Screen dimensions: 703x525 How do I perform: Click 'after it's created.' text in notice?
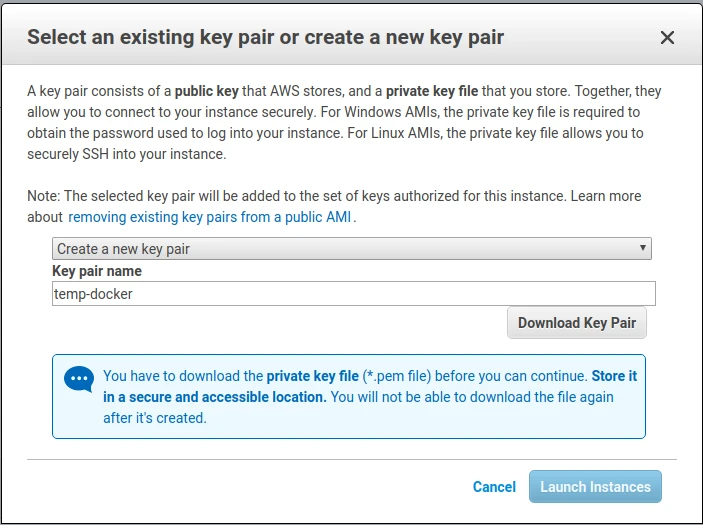(154, 418)
